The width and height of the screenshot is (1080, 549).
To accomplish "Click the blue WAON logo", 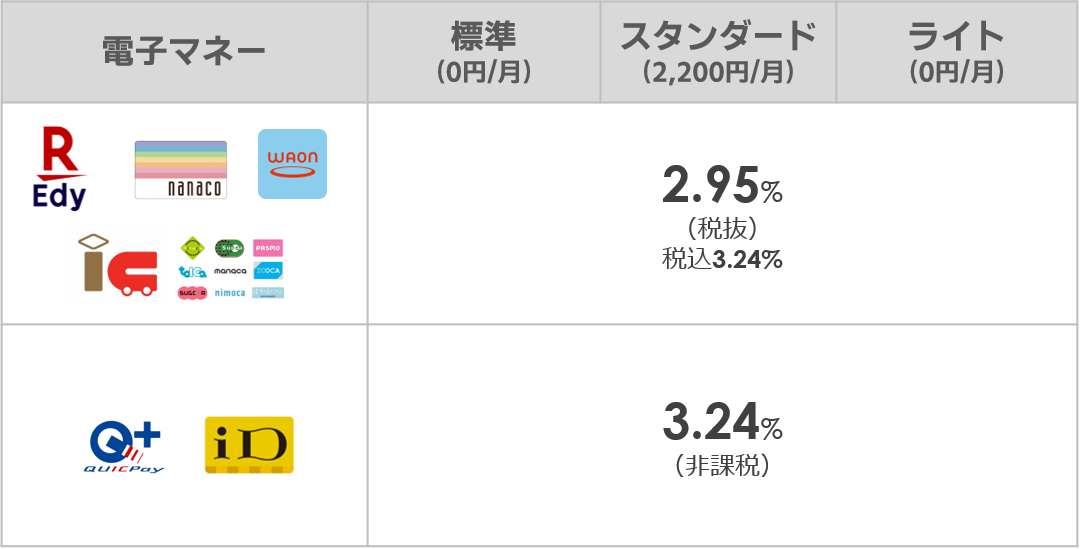I will [x=292, y=164].
